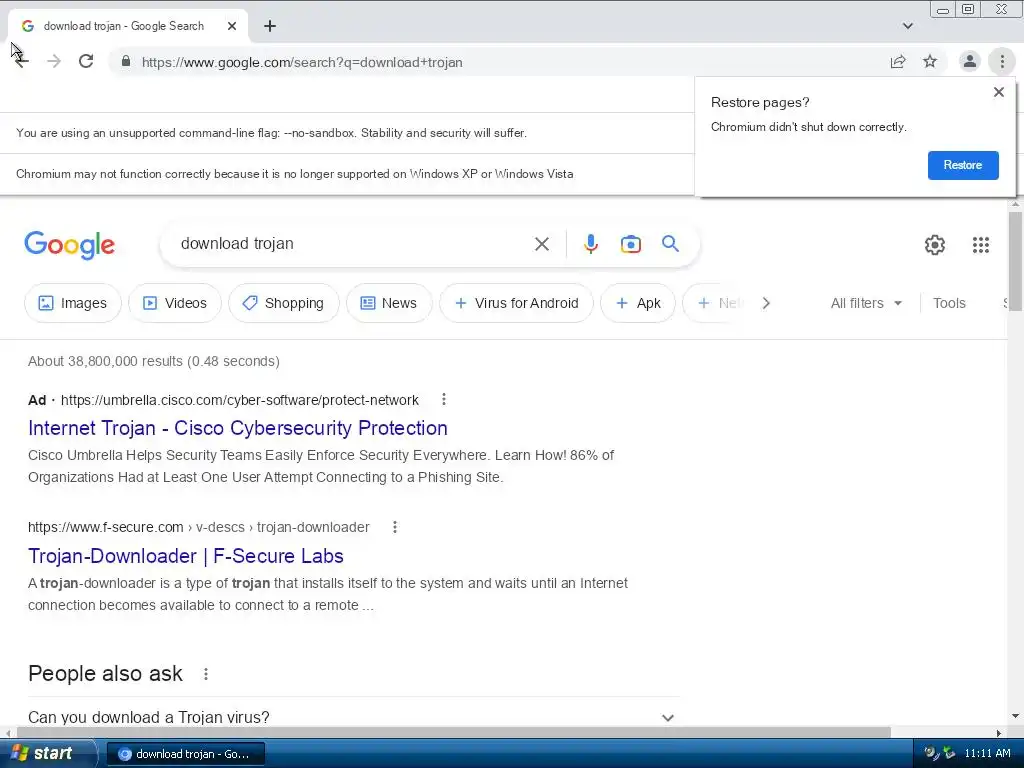The height and width of the screenshot is (768, 1024).
Task: Switch to News results
Action: click(389, 303)
